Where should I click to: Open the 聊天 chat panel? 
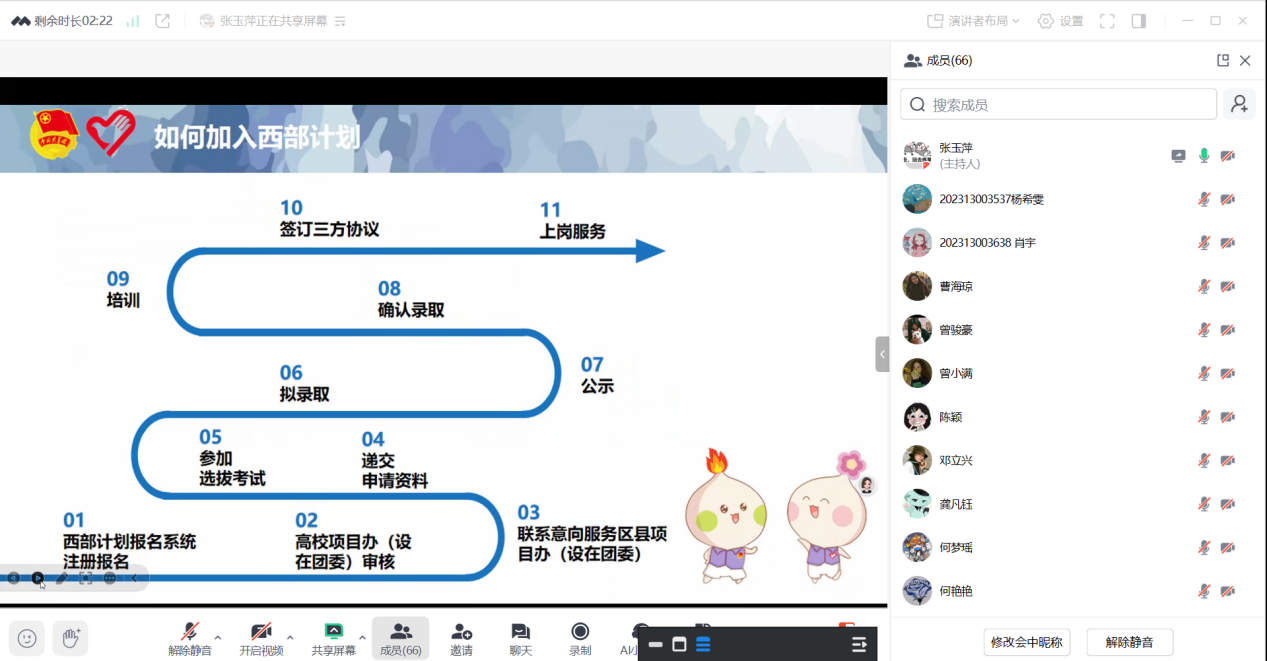tap(520, 638)
